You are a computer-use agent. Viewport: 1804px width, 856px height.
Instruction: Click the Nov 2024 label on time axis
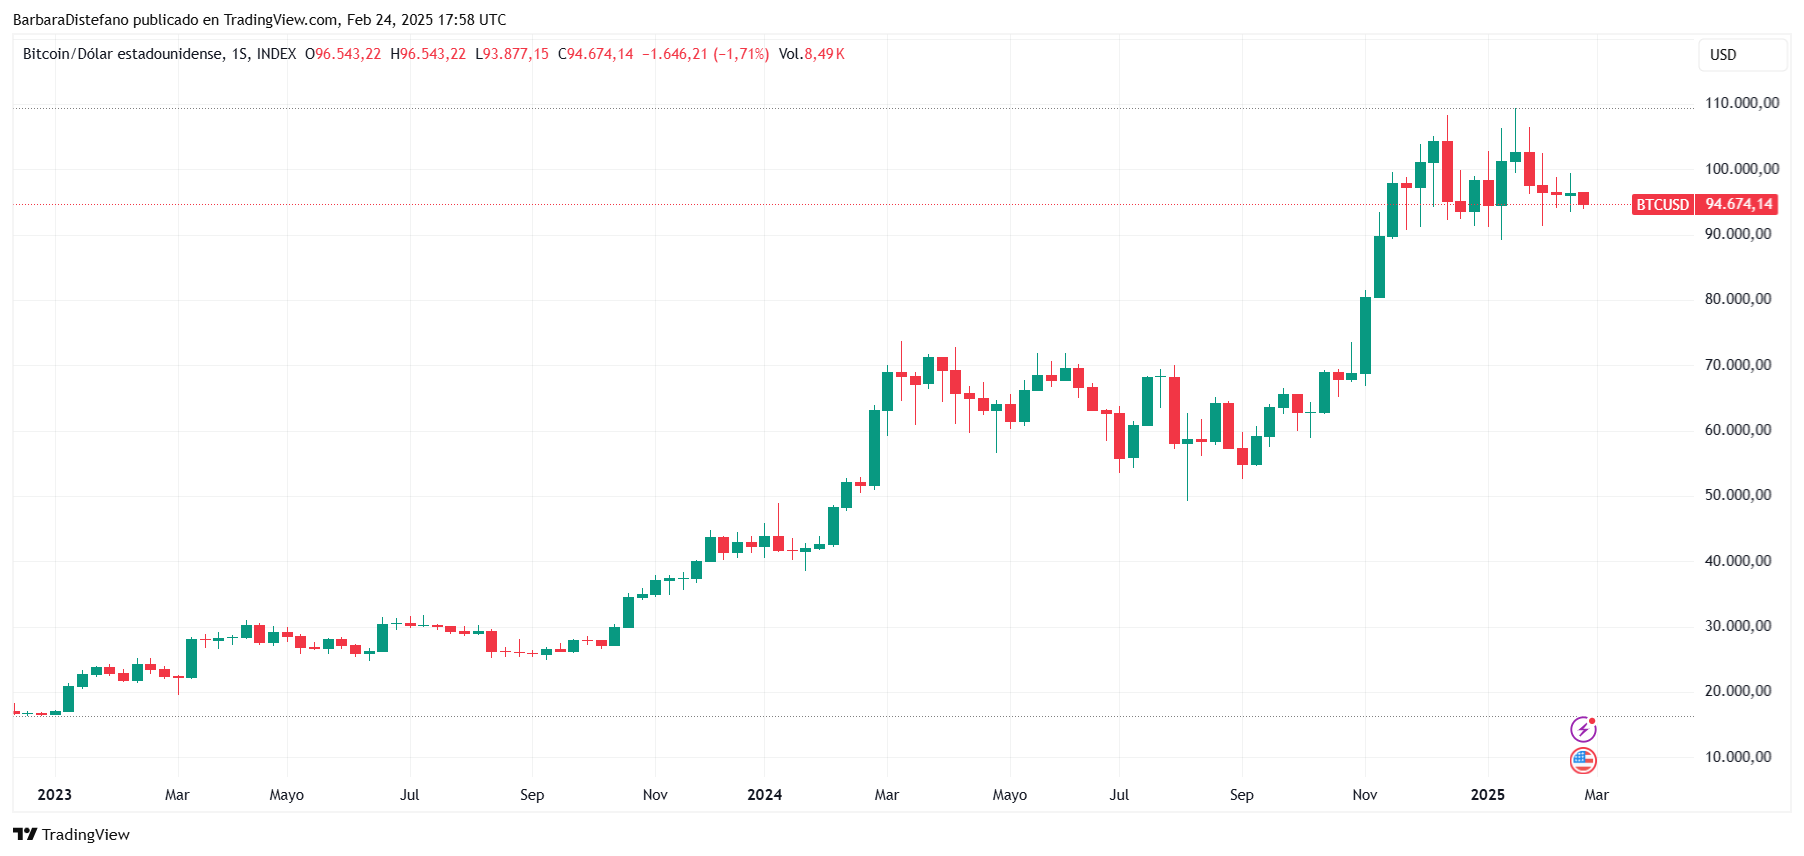(x=1364, y=794)
